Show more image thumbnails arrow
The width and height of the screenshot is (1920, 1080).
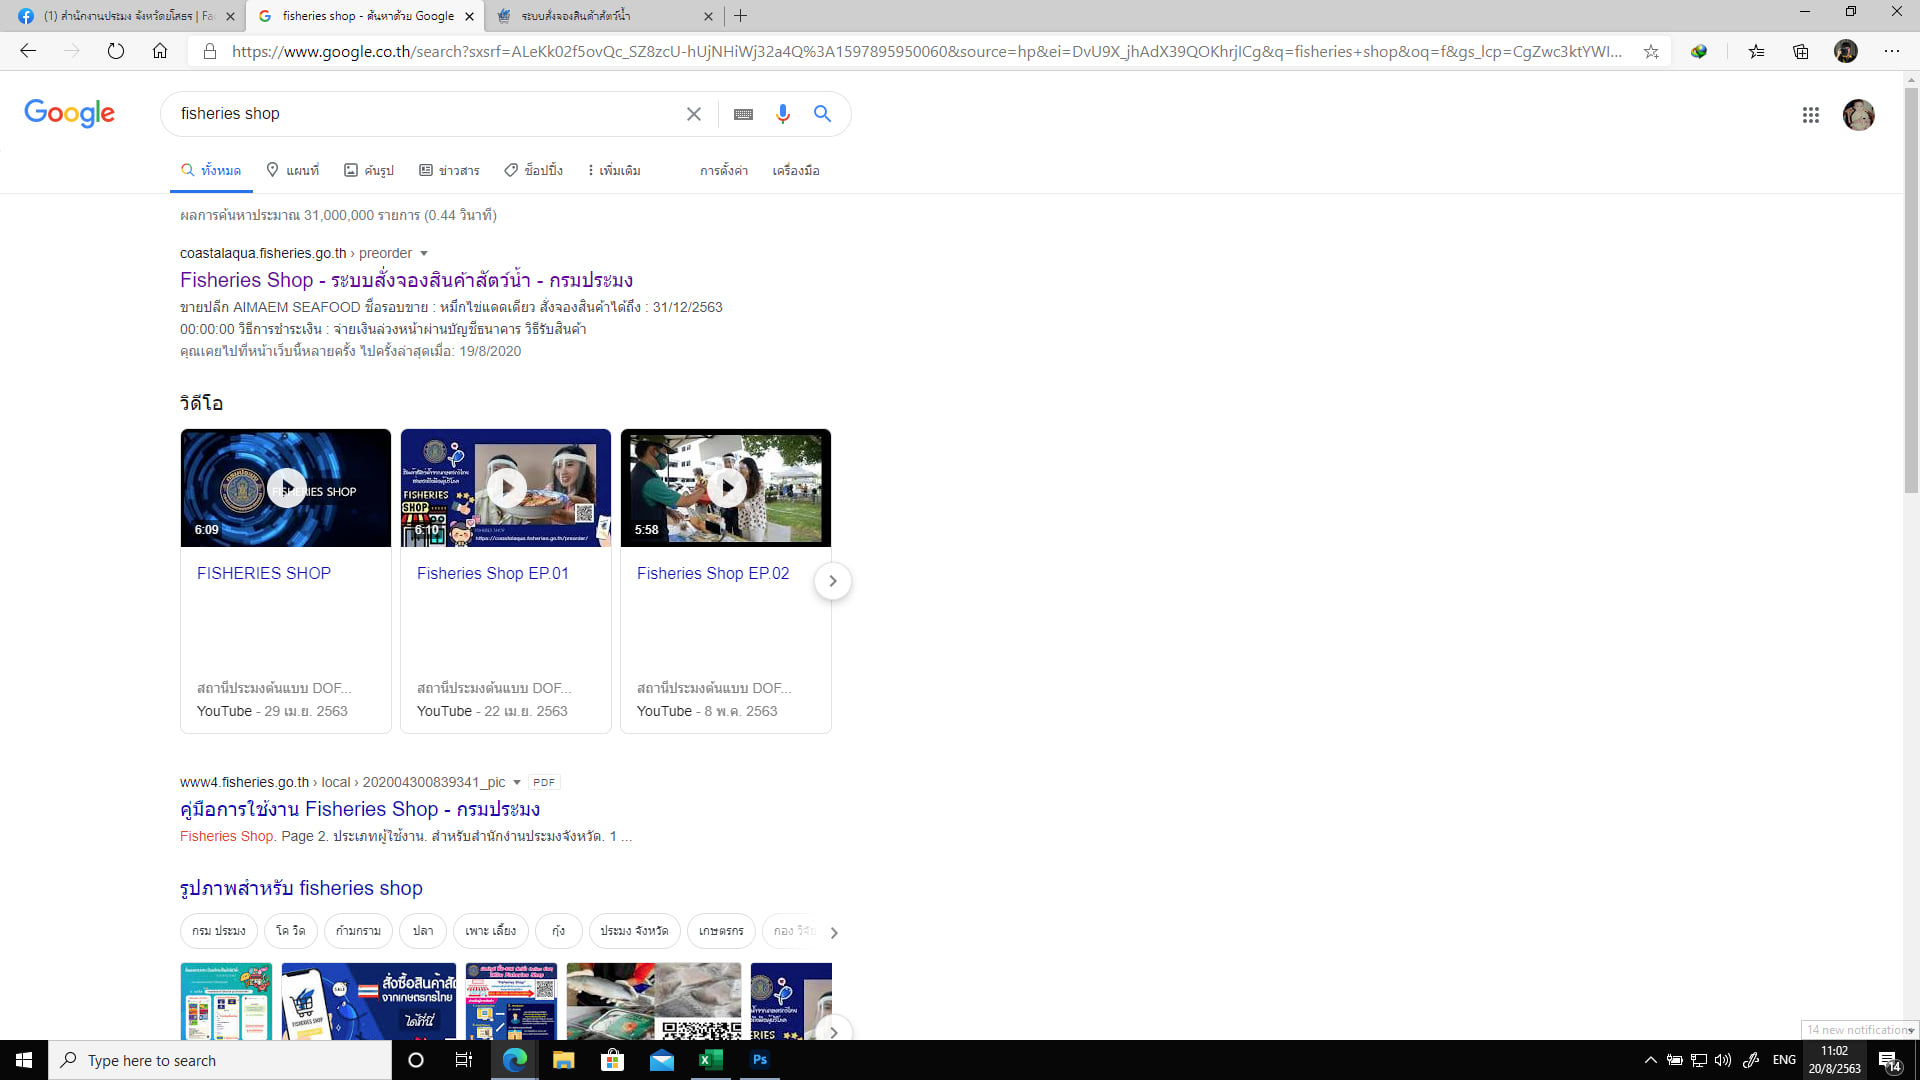pos(833,1030)
